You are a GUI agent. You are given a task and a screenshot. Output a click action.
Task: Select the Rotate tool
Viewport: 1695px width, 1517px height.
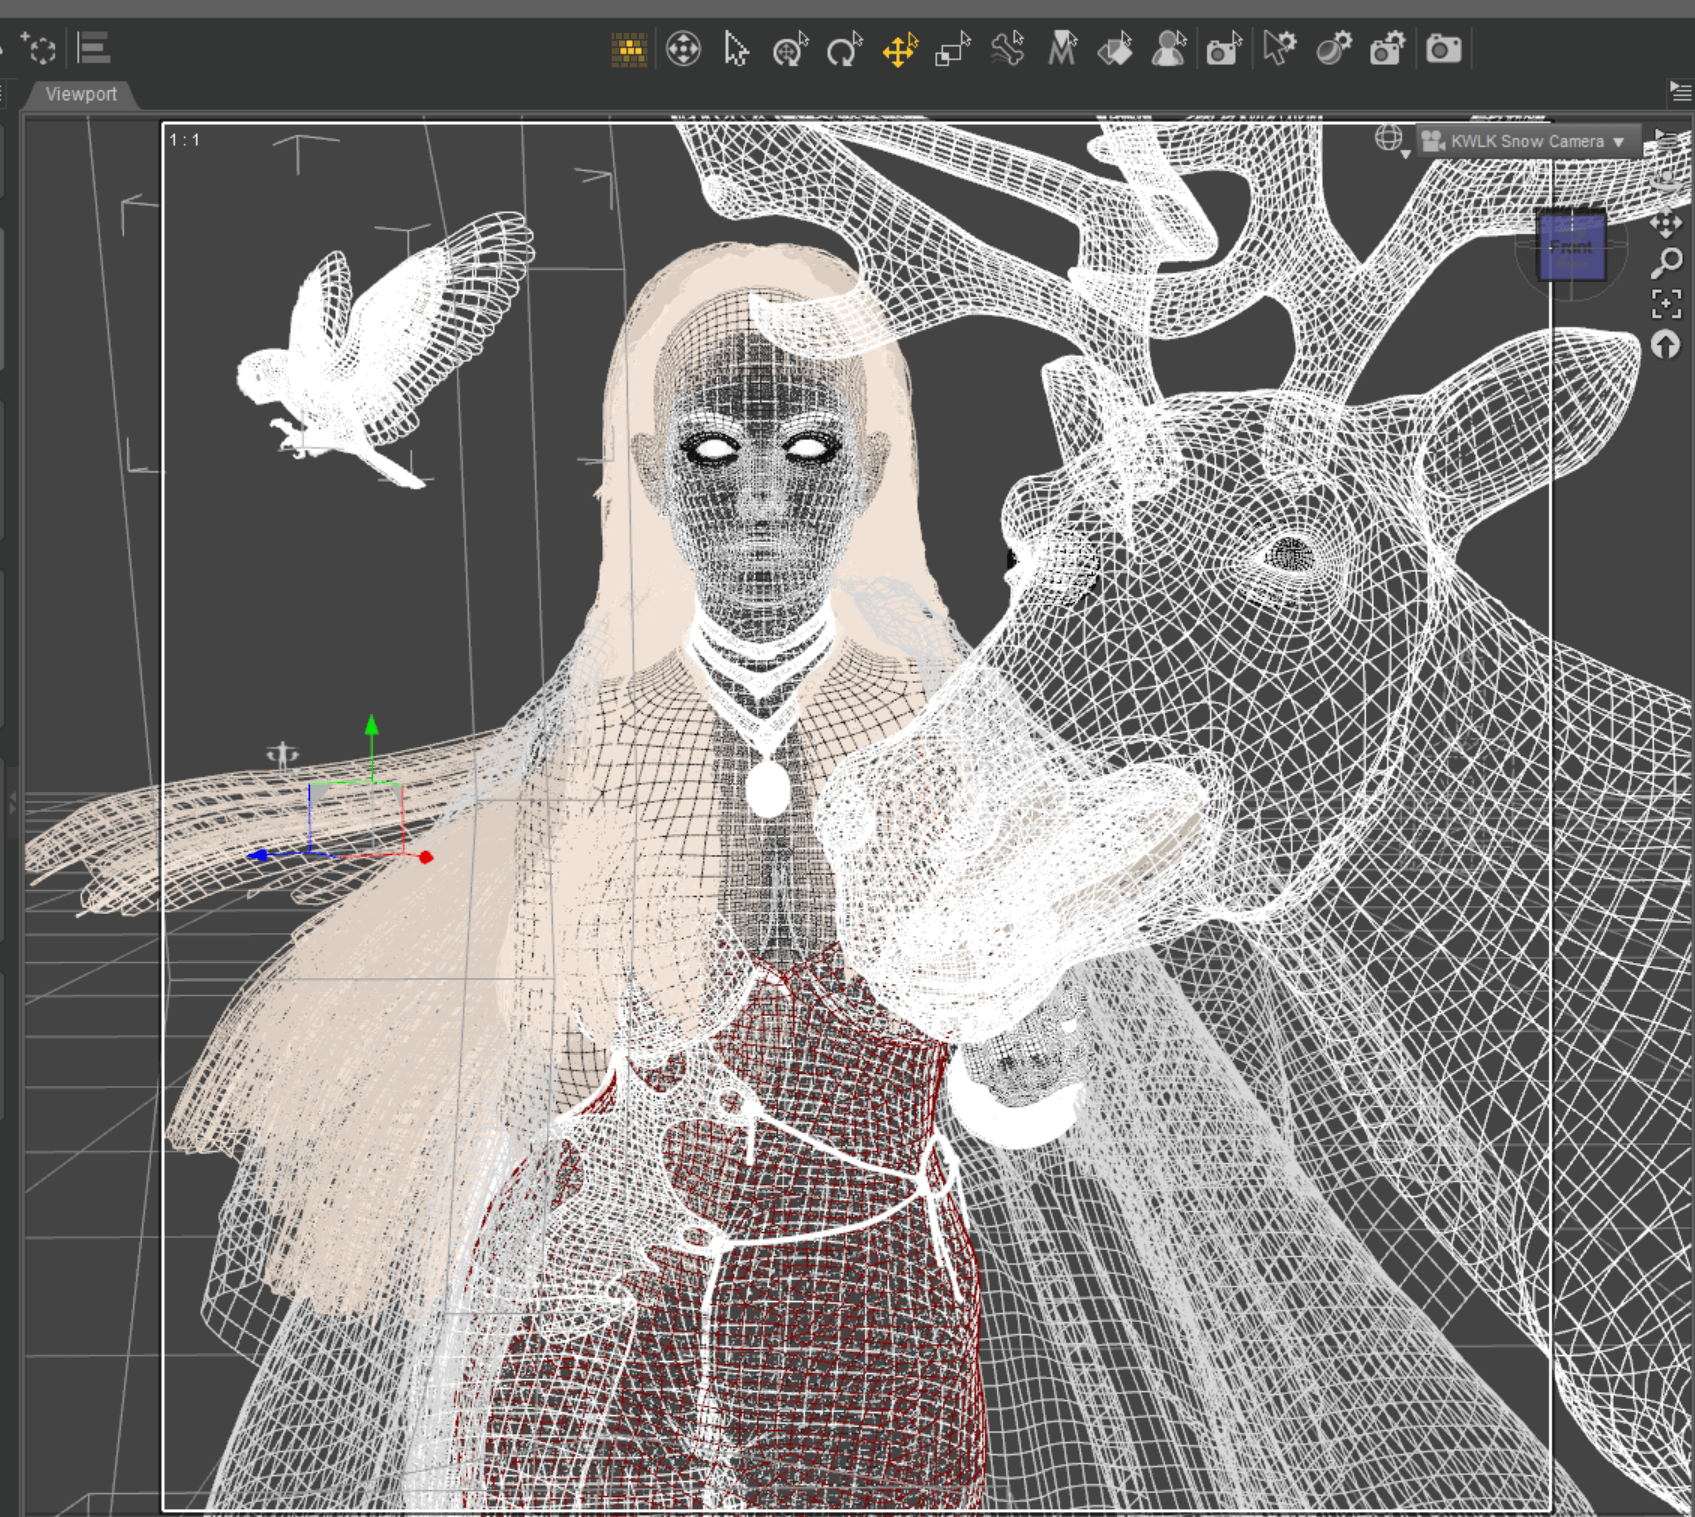coord(844,49)
